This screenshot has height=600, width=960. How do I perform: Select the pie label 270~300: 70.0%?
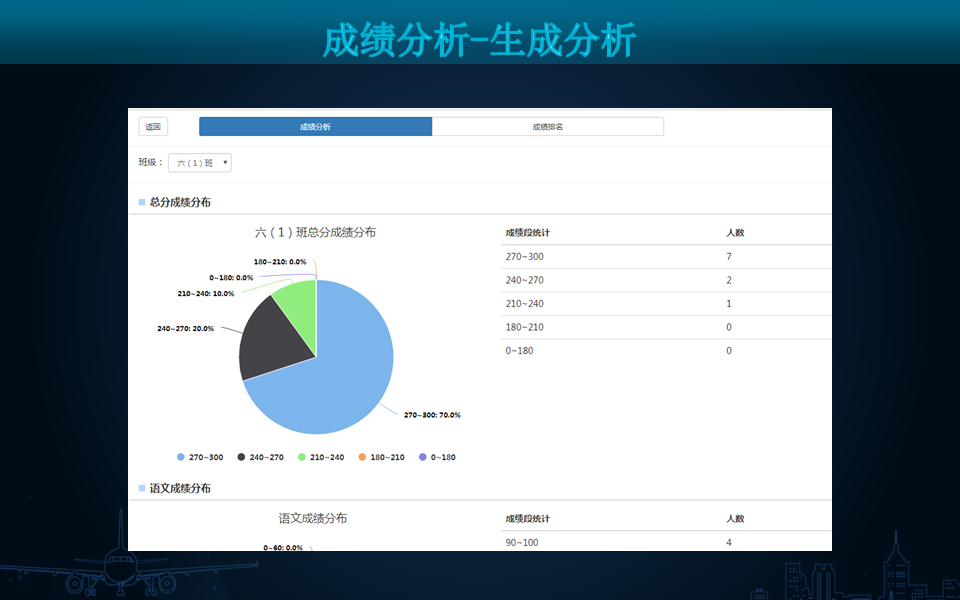click(x=432, y=415)
